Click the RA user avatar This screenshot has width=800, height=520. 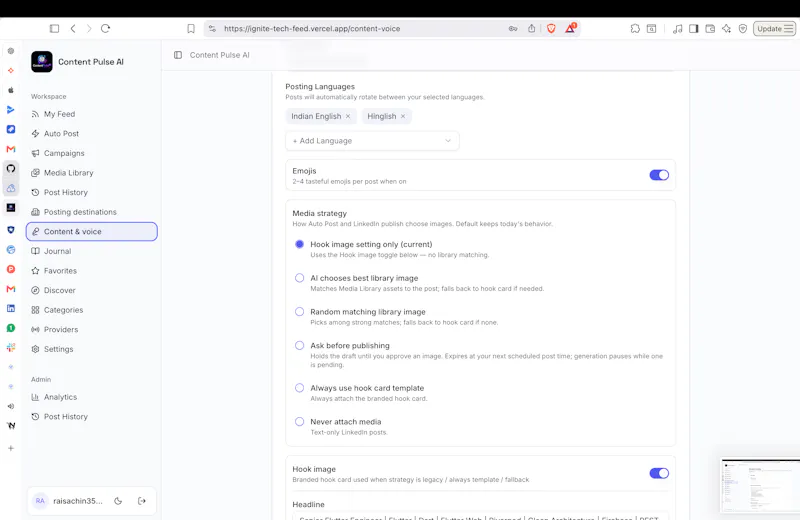(x=40, y=501)
